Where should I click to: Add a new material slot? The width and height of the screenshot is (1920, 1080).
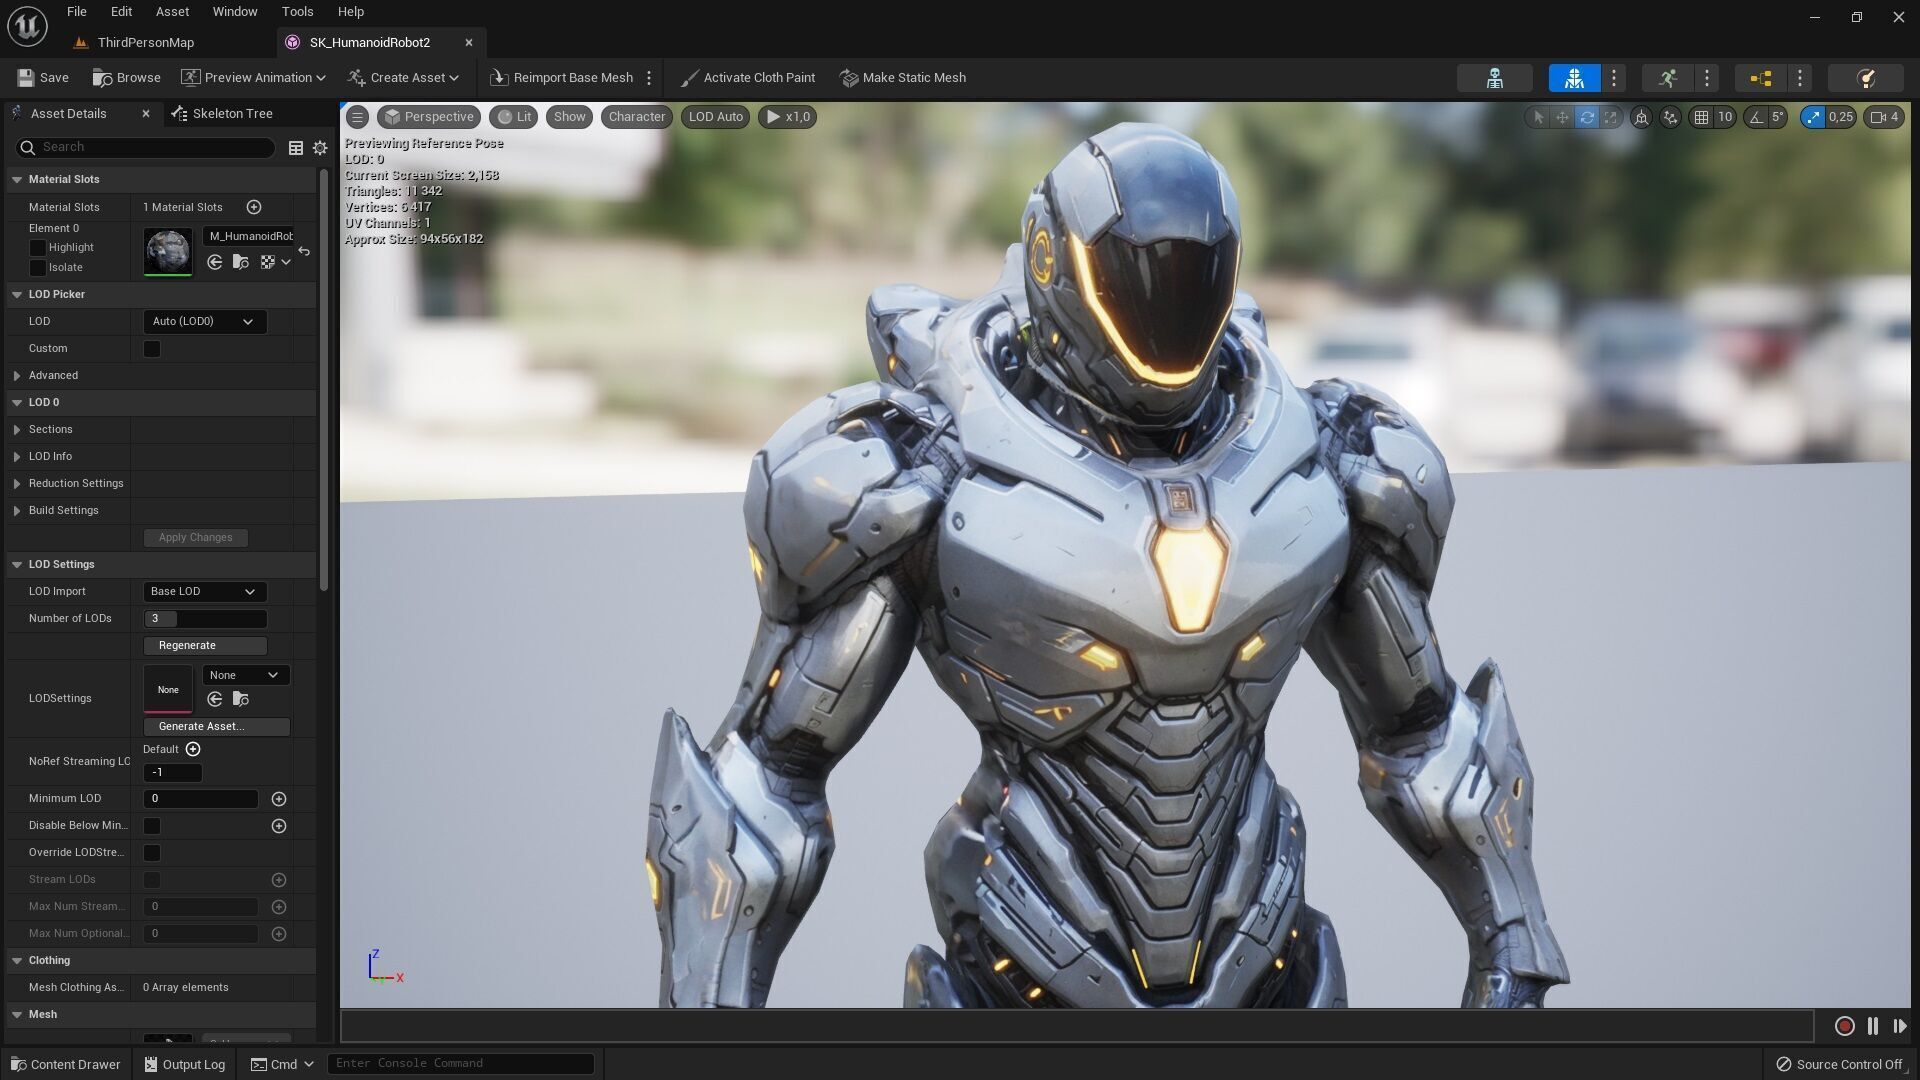tap(254, 207)
